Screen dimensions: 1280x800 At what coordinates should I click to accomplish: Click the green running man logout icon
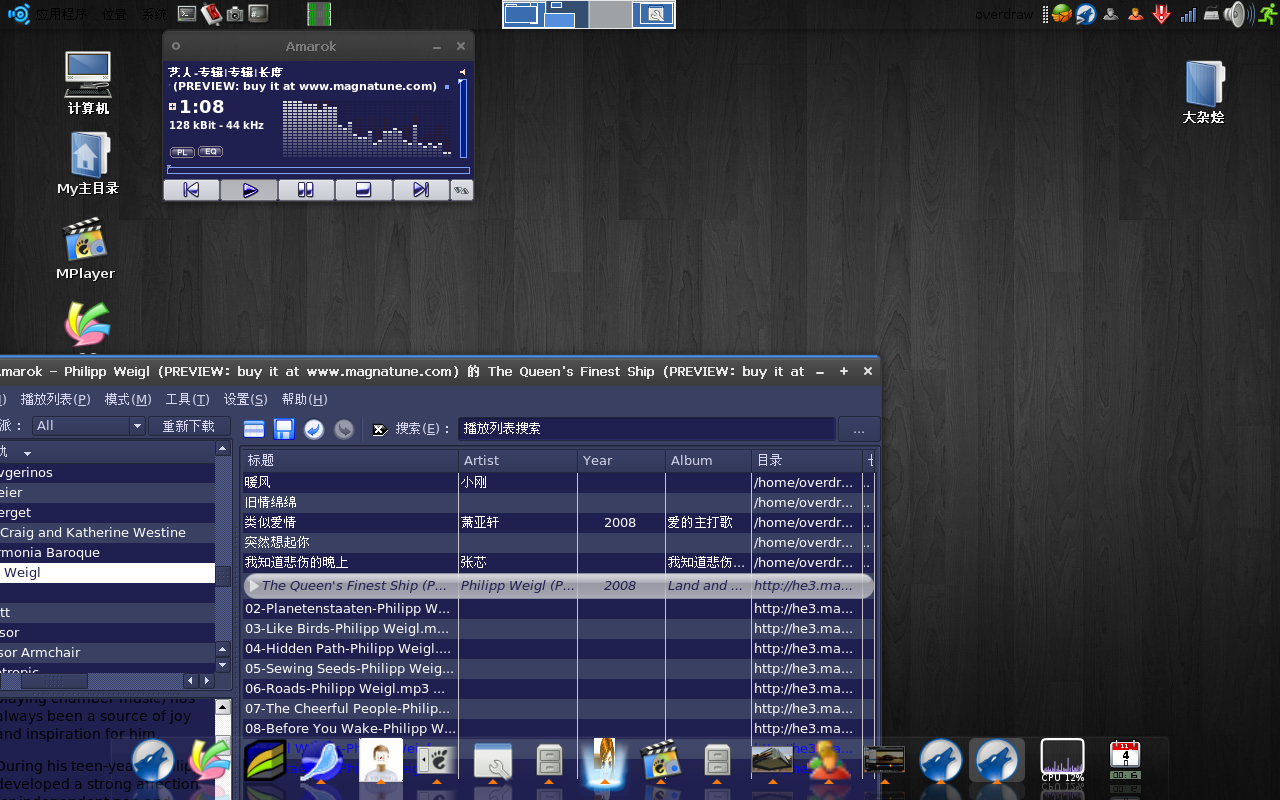pos(1267,14)
